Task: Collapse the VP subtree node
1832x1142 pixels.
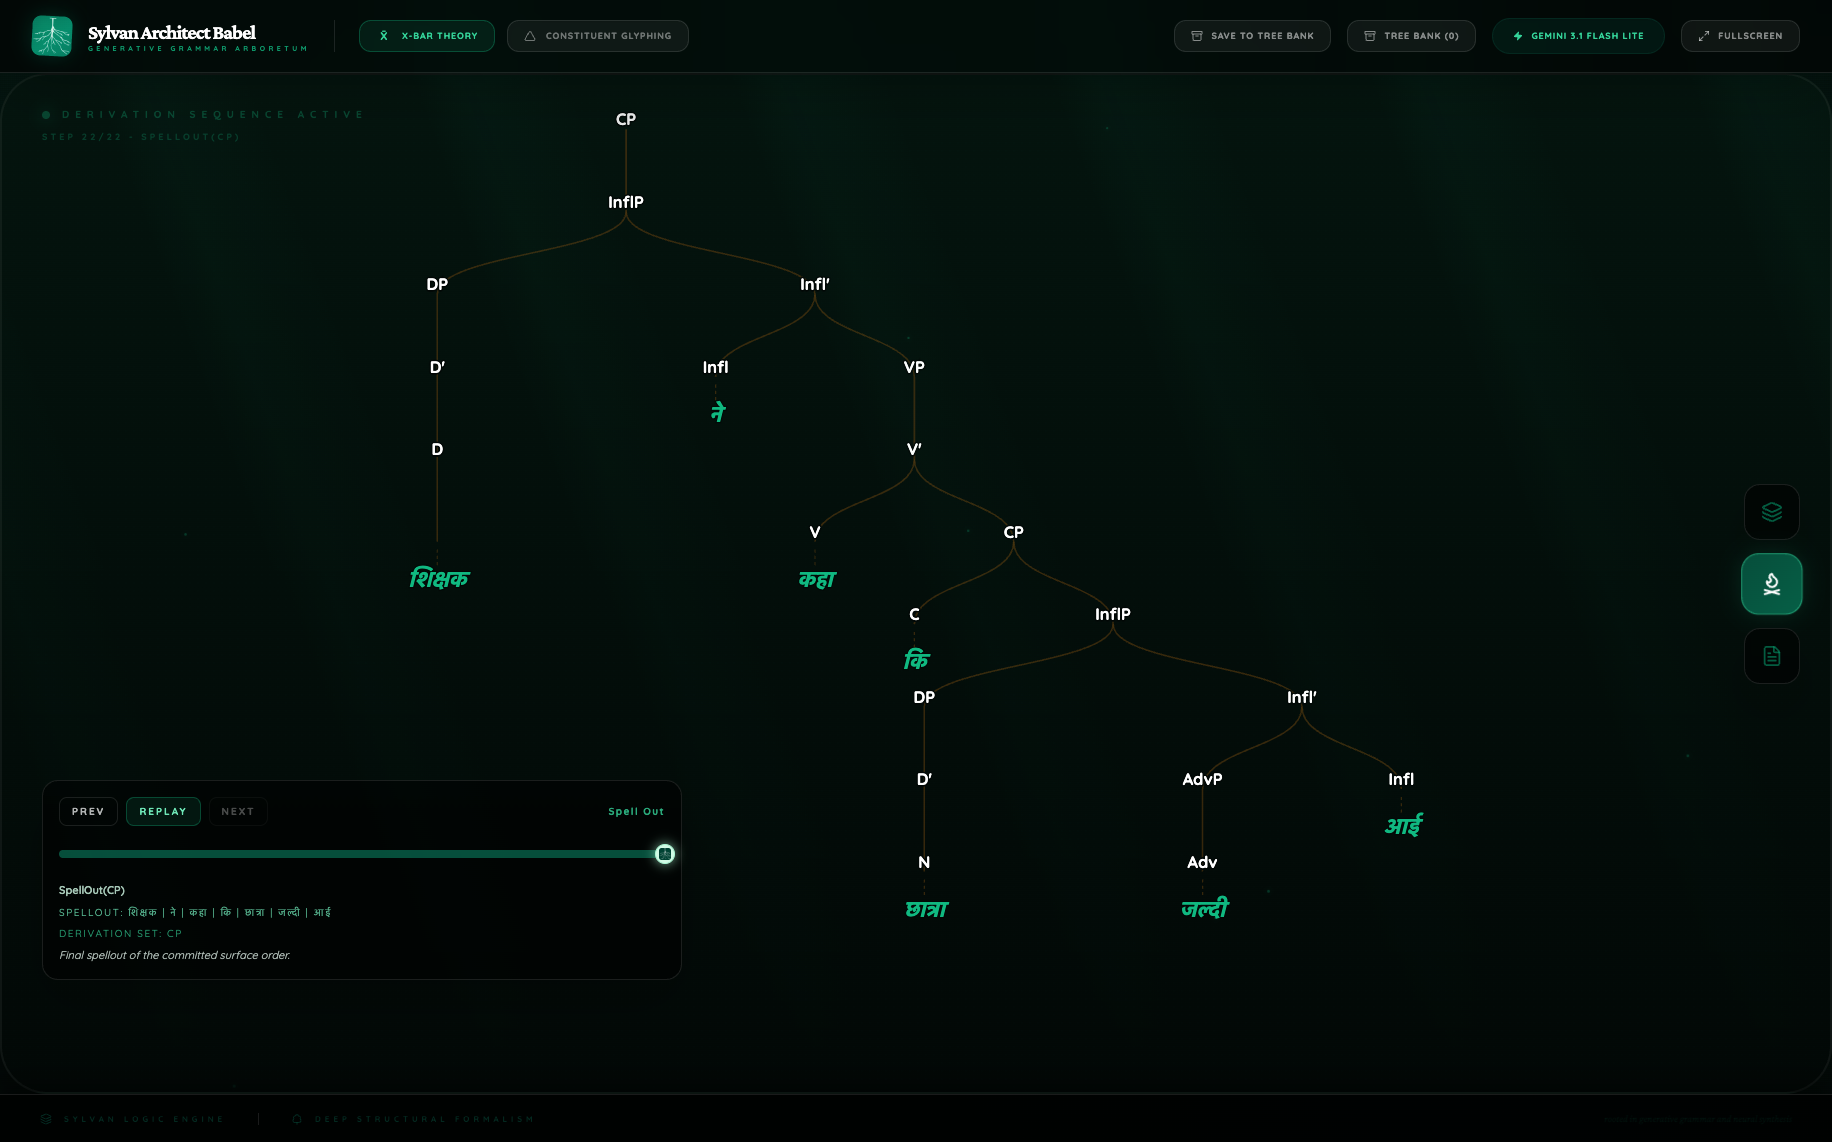Action: pyautogui.click(x=913, y=367)
